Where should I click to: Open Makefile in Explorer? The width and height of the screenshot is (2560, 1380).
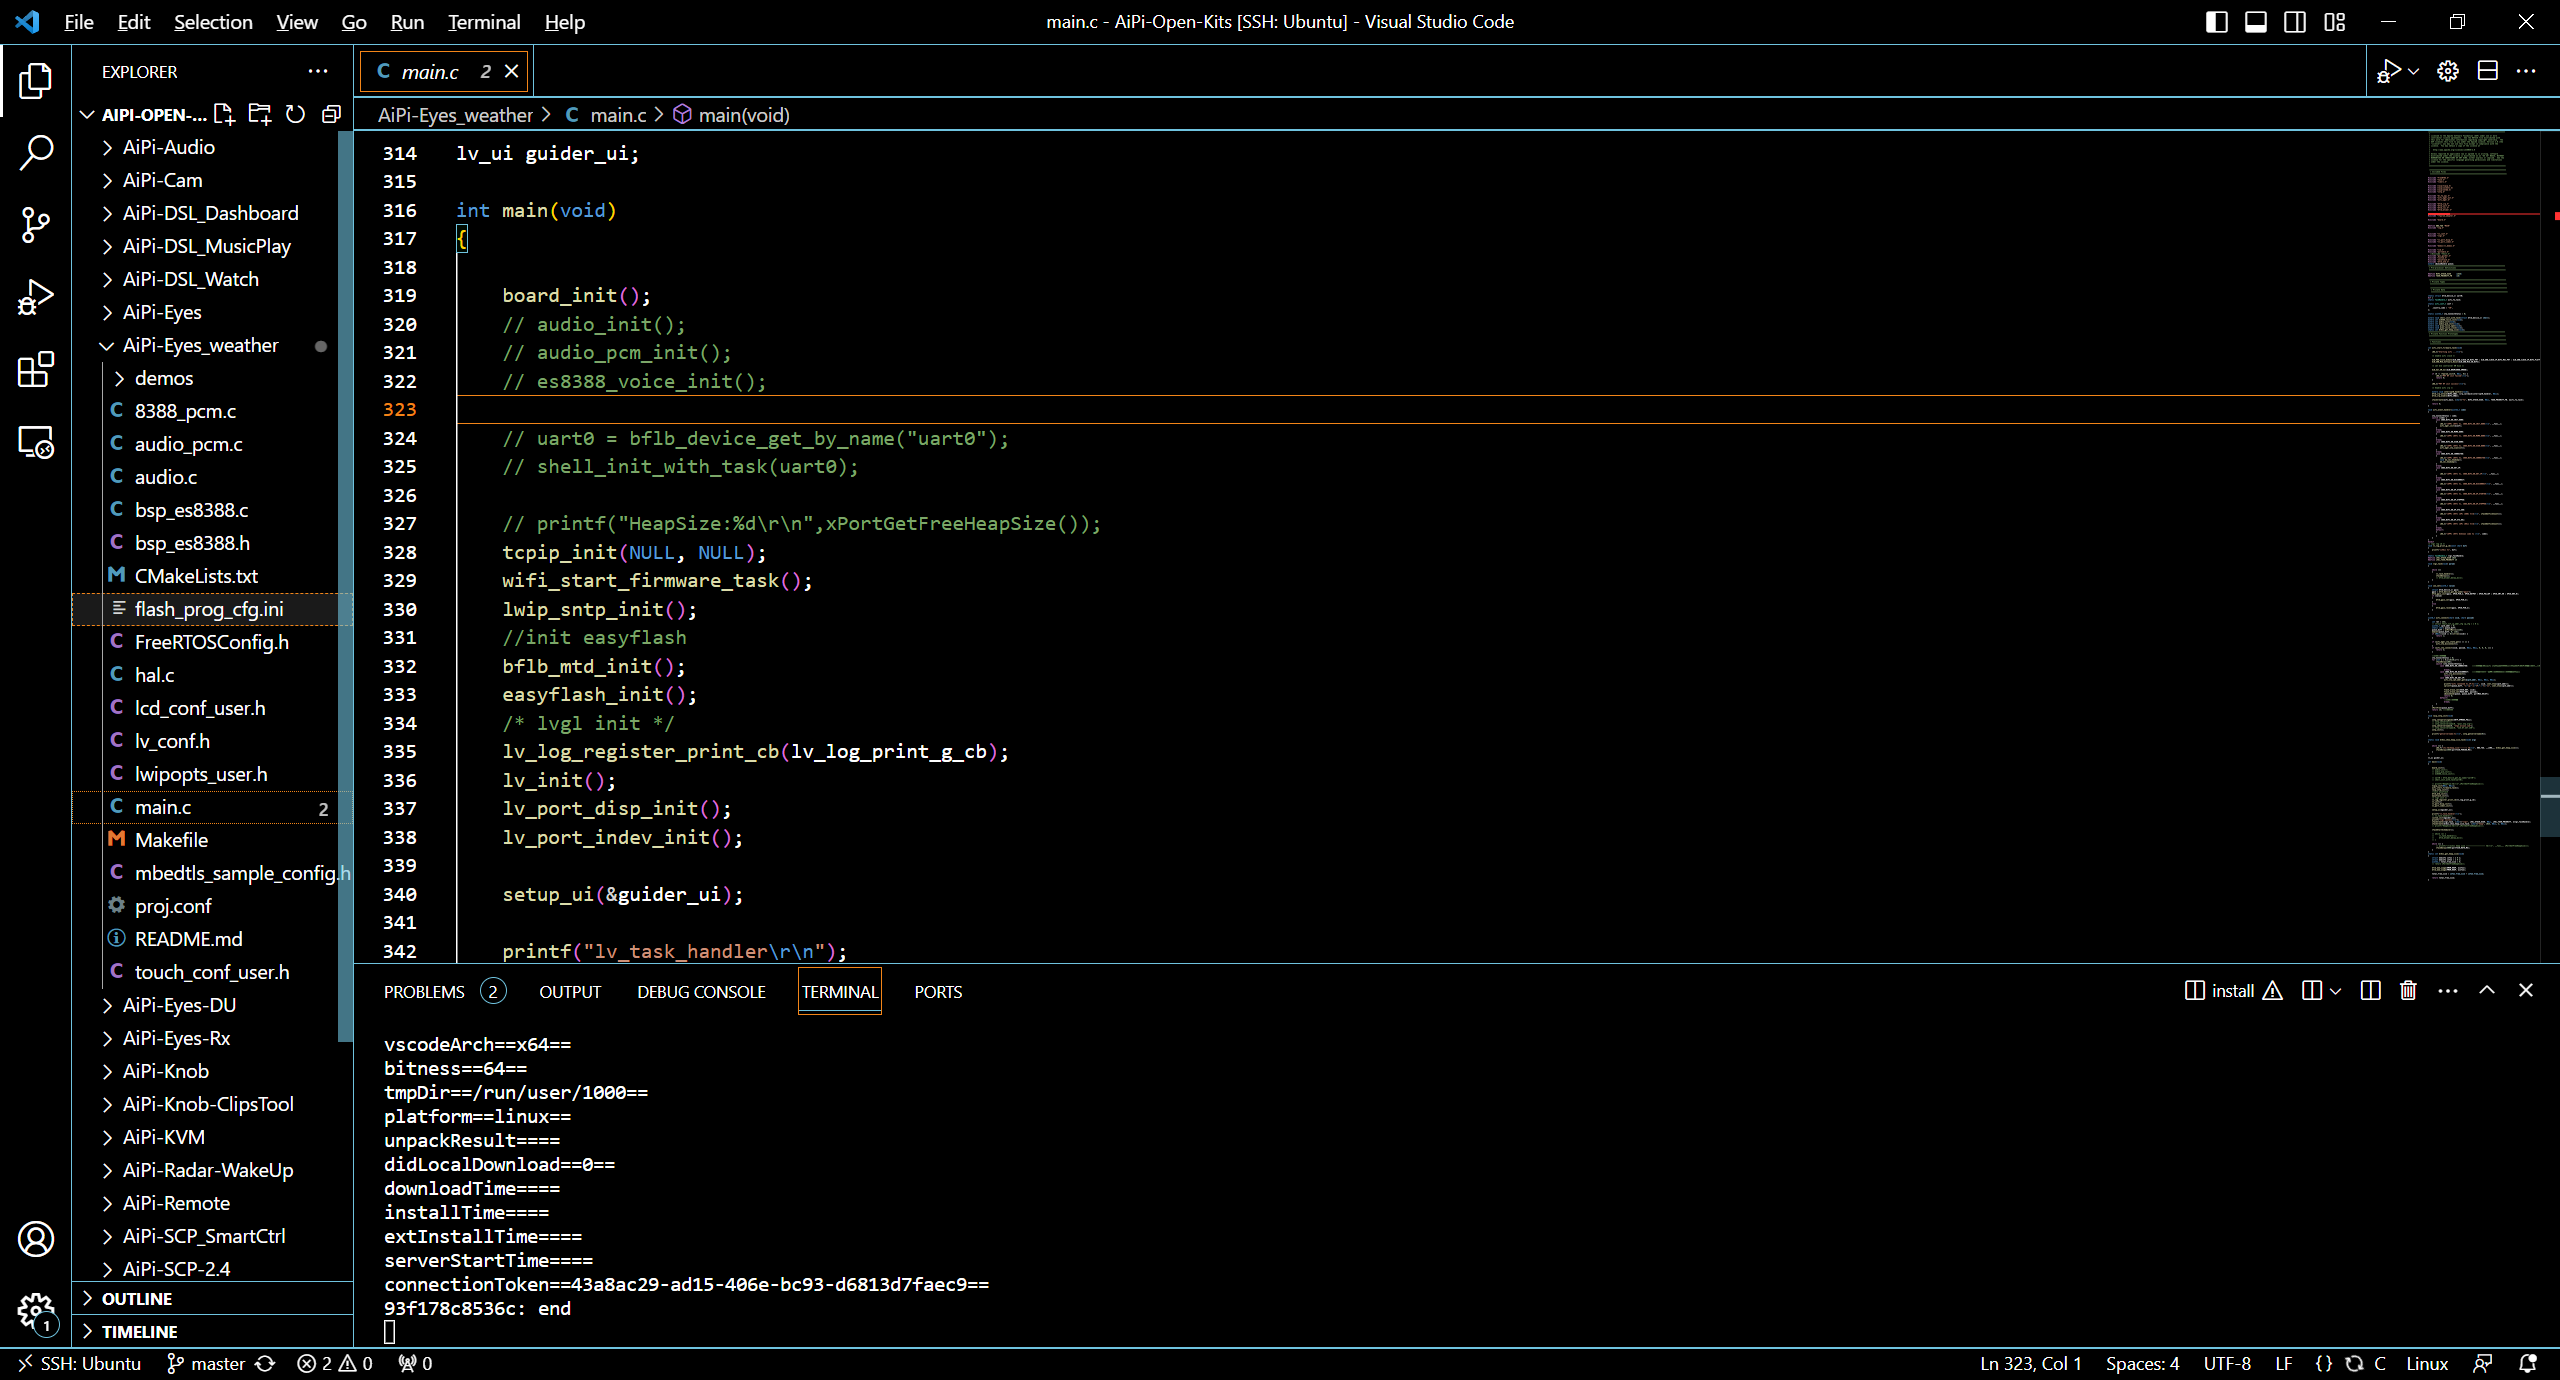click(212, 840)
